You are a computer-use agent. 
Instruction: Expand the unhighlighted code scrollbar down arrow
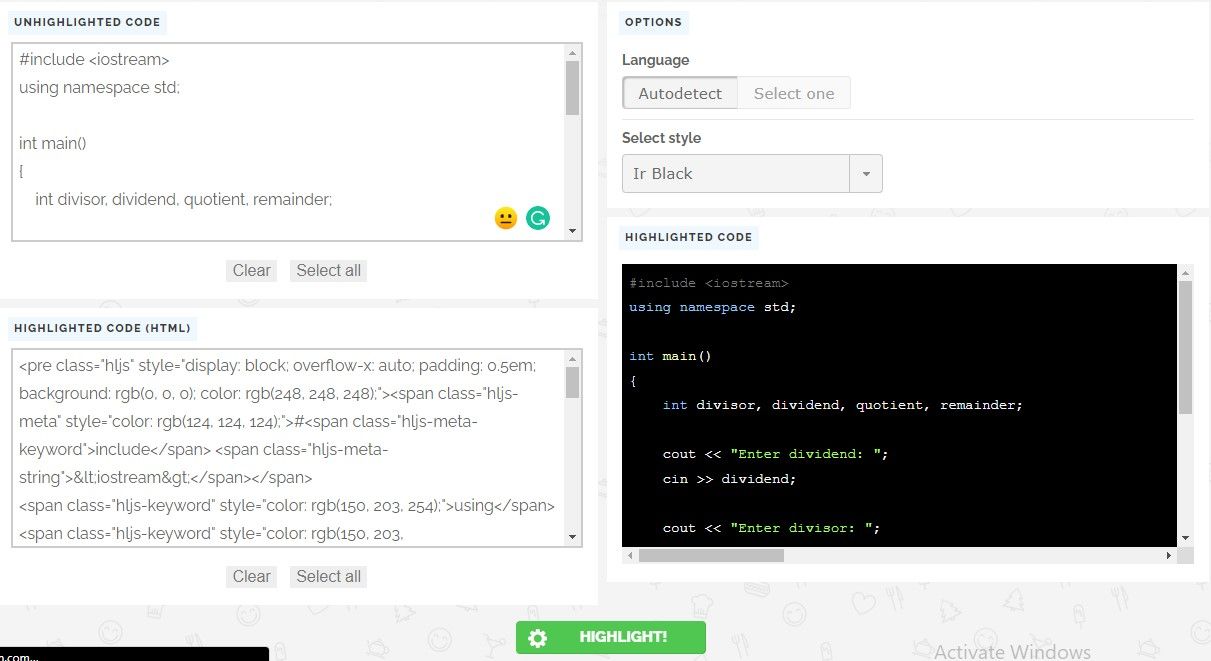[x=573, y=231]
